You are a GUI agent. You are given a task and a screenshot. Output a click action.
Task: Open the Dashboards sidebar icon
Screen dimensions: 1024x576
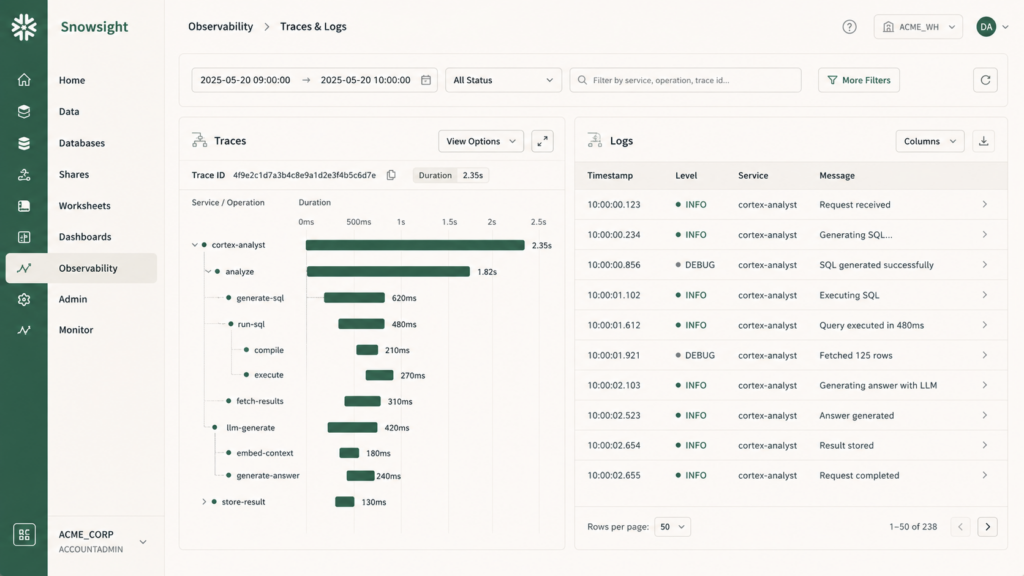24,237
